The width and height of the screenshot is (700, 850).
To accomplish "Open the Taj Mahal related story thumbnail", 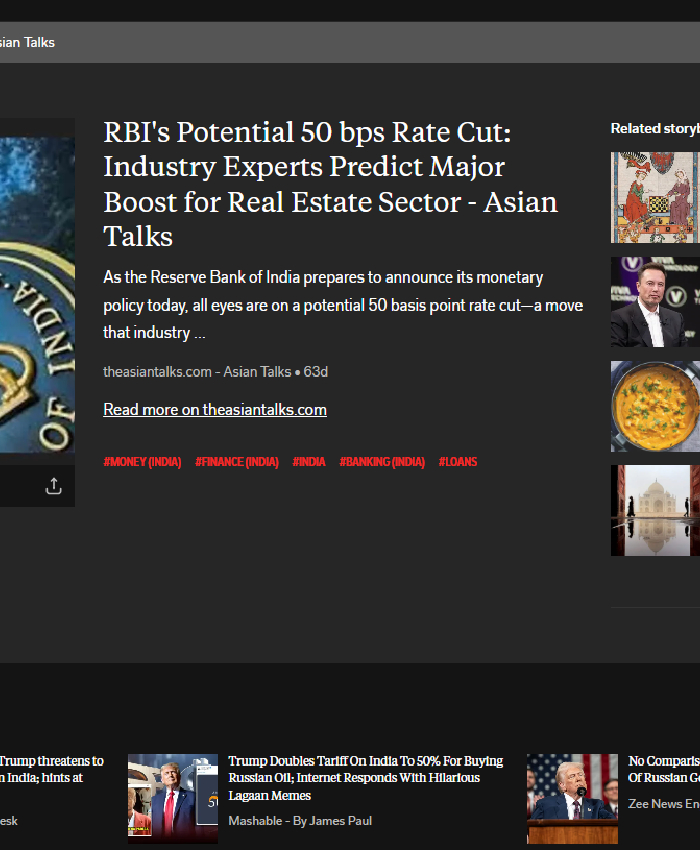I will [x=655, y=511].
